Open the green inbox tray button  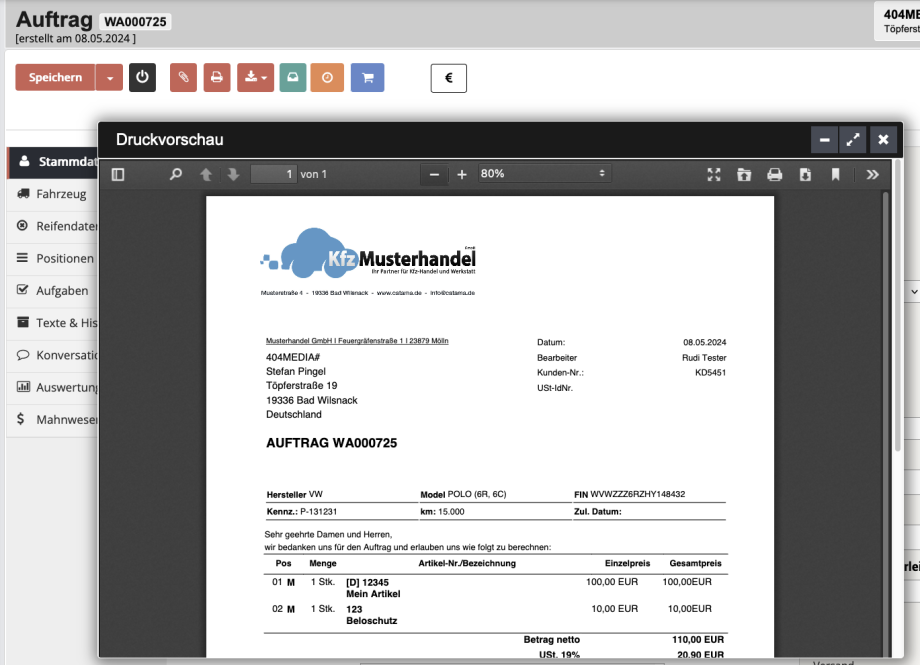(x=292, y=78)
